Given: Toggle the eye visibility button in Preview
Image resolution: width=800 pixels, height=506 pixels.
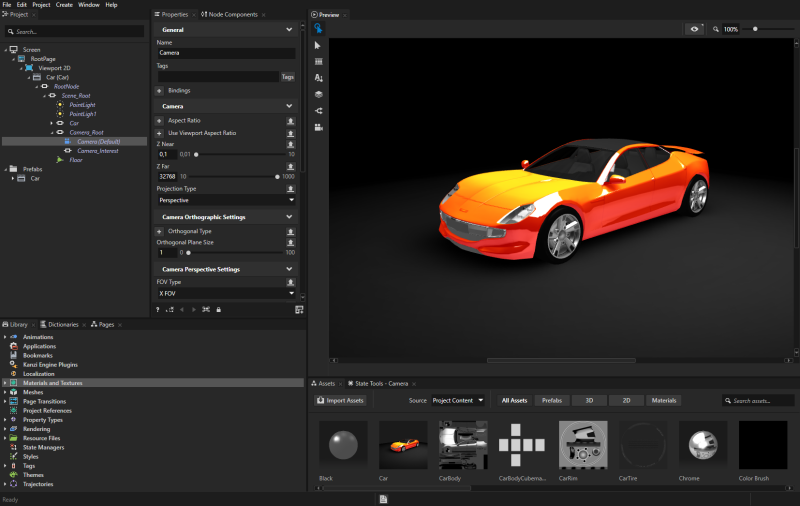Looking at the screenshot, I should 694,30.
